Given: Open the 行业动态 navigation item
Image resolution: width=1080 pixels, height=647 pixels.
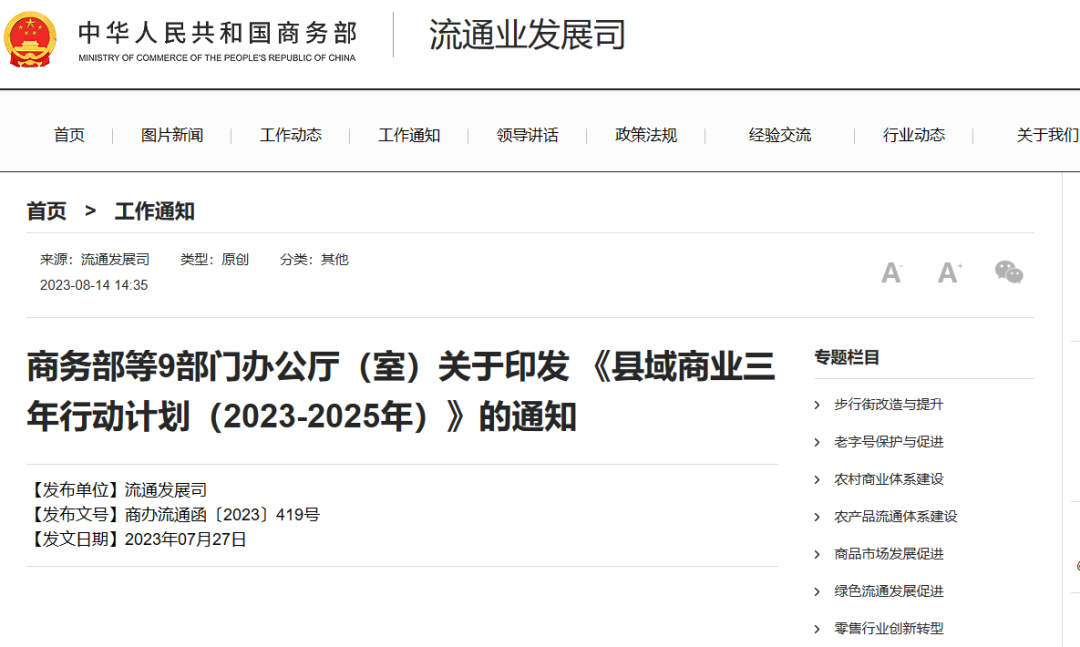Looking at the screenshot, I should click(914, 135).
